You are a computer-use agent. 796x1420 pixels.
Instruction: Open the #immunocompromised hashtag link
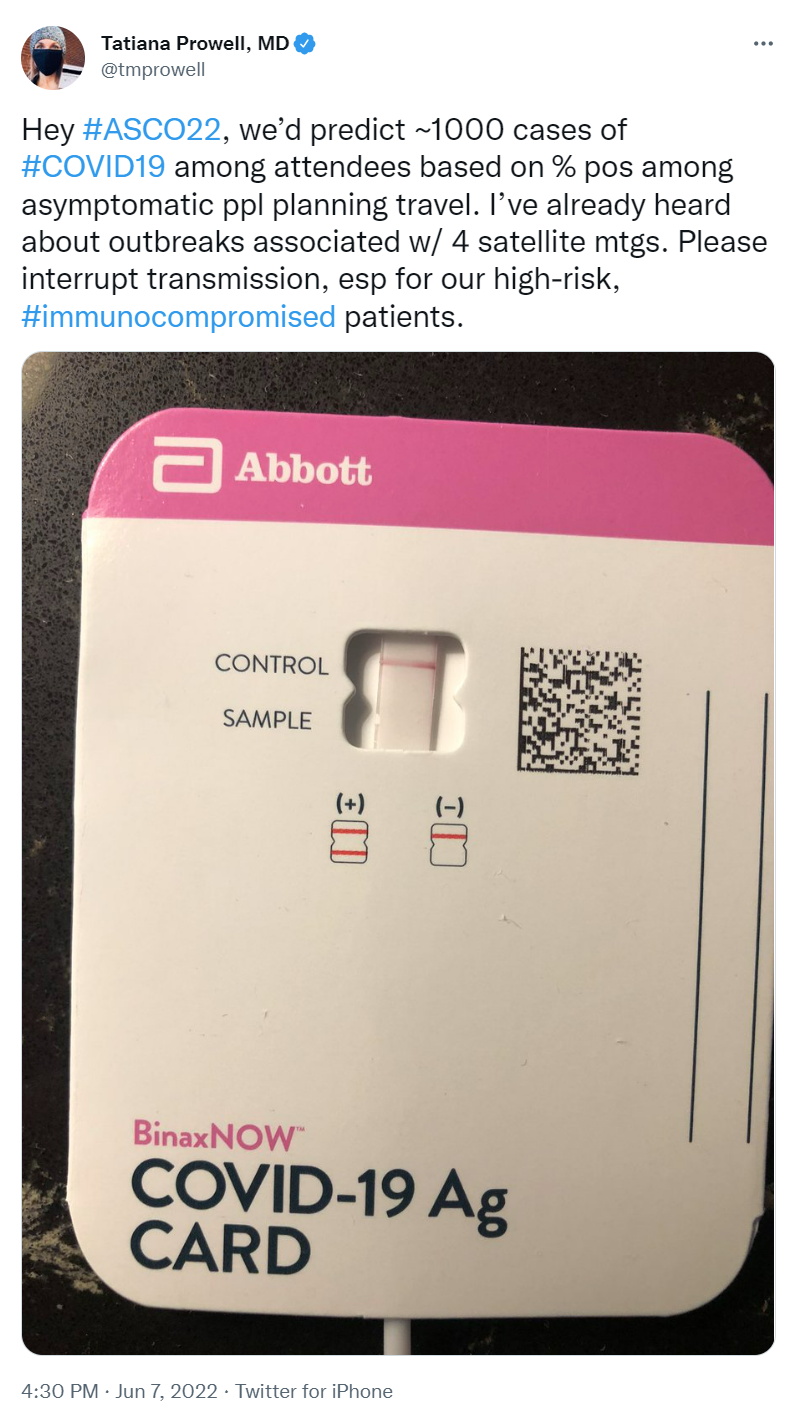[178, 318]
